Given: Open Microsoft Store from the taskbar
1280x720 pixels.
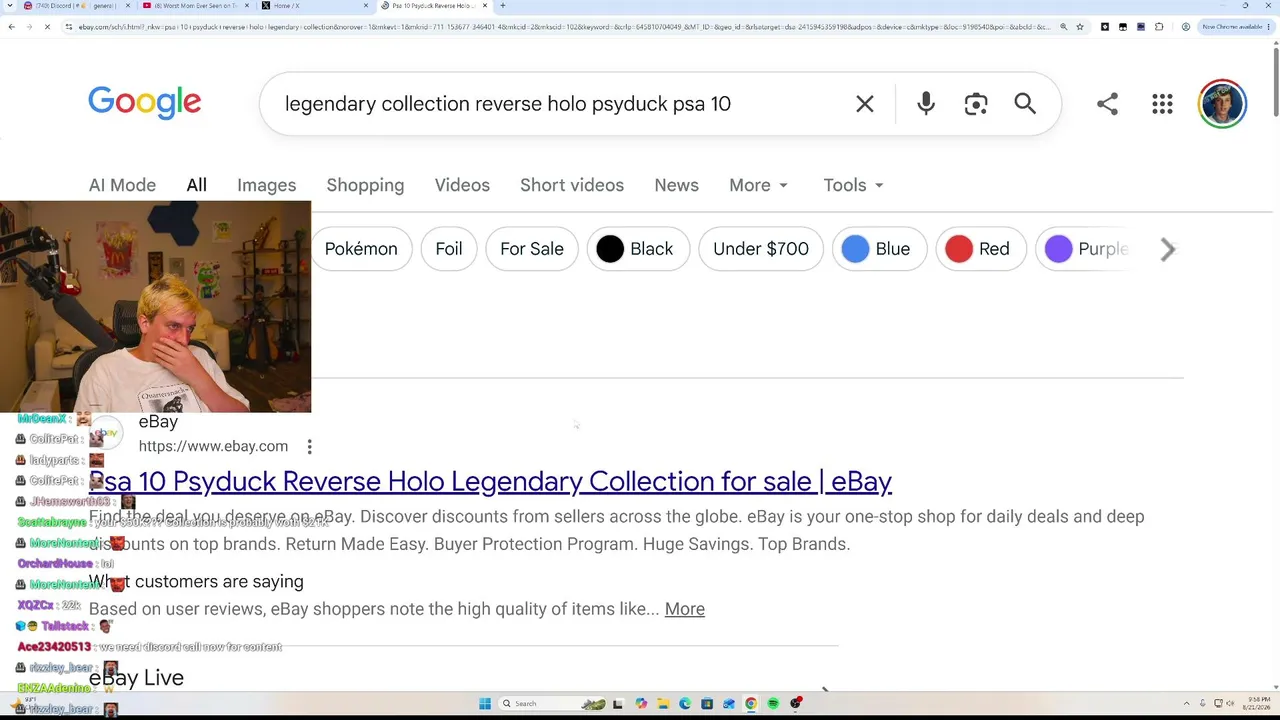Looking at the screenshot, I should 707,704.
